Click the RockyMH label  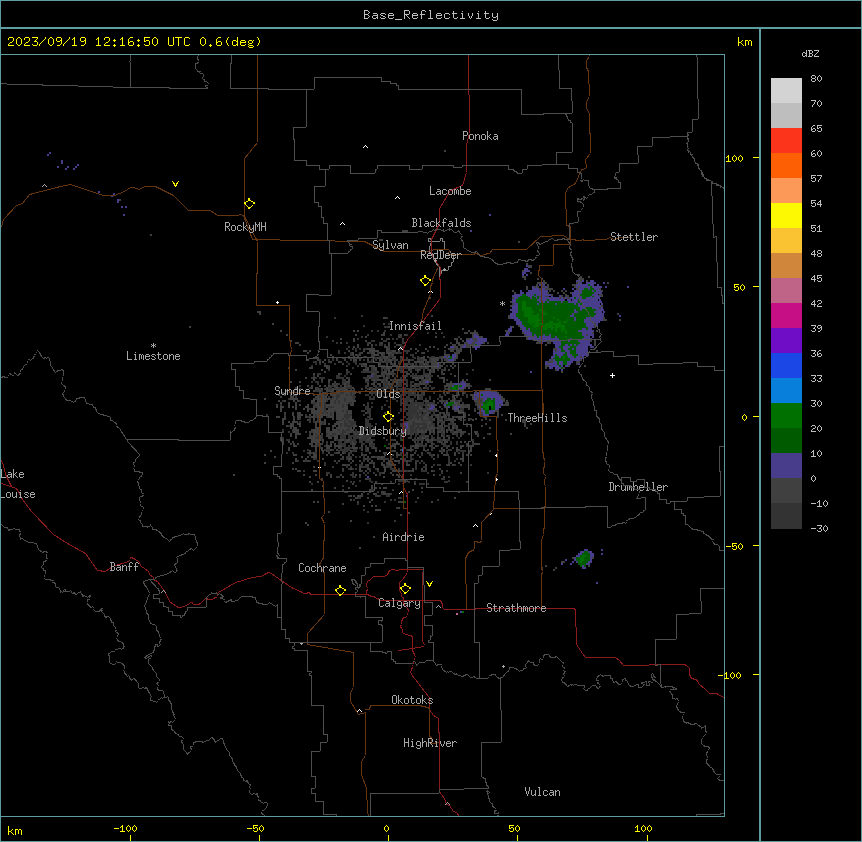pos(245,227)
